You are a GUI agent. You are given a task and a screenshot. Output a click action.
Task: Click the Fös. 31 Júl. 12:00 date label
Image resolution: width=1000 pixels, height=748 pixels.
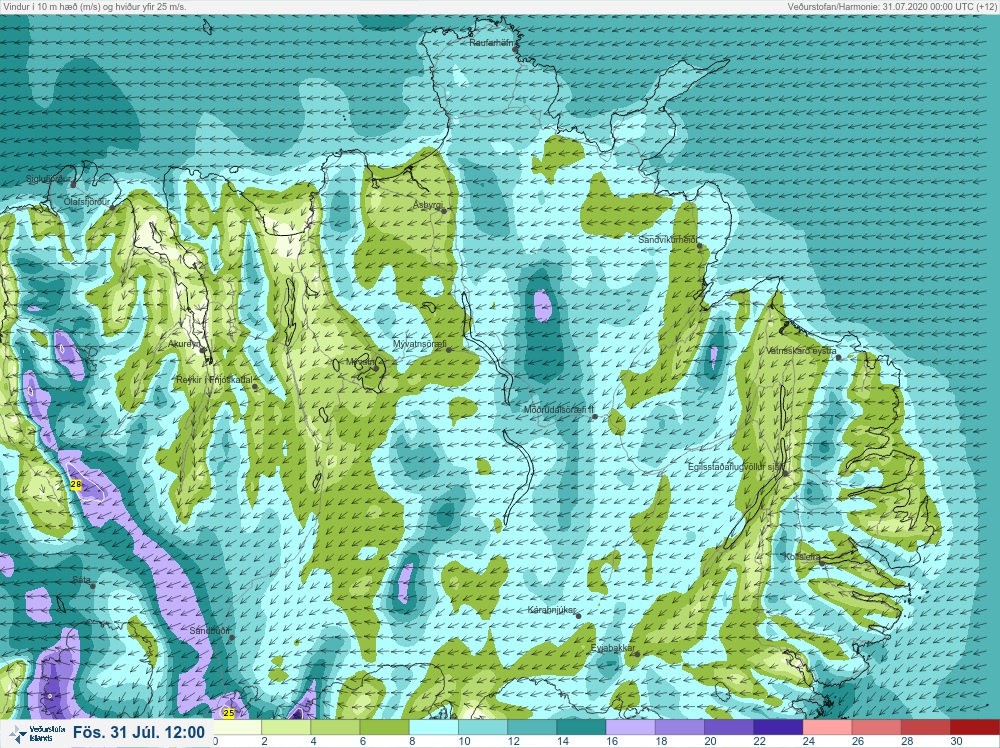point(138,733)
